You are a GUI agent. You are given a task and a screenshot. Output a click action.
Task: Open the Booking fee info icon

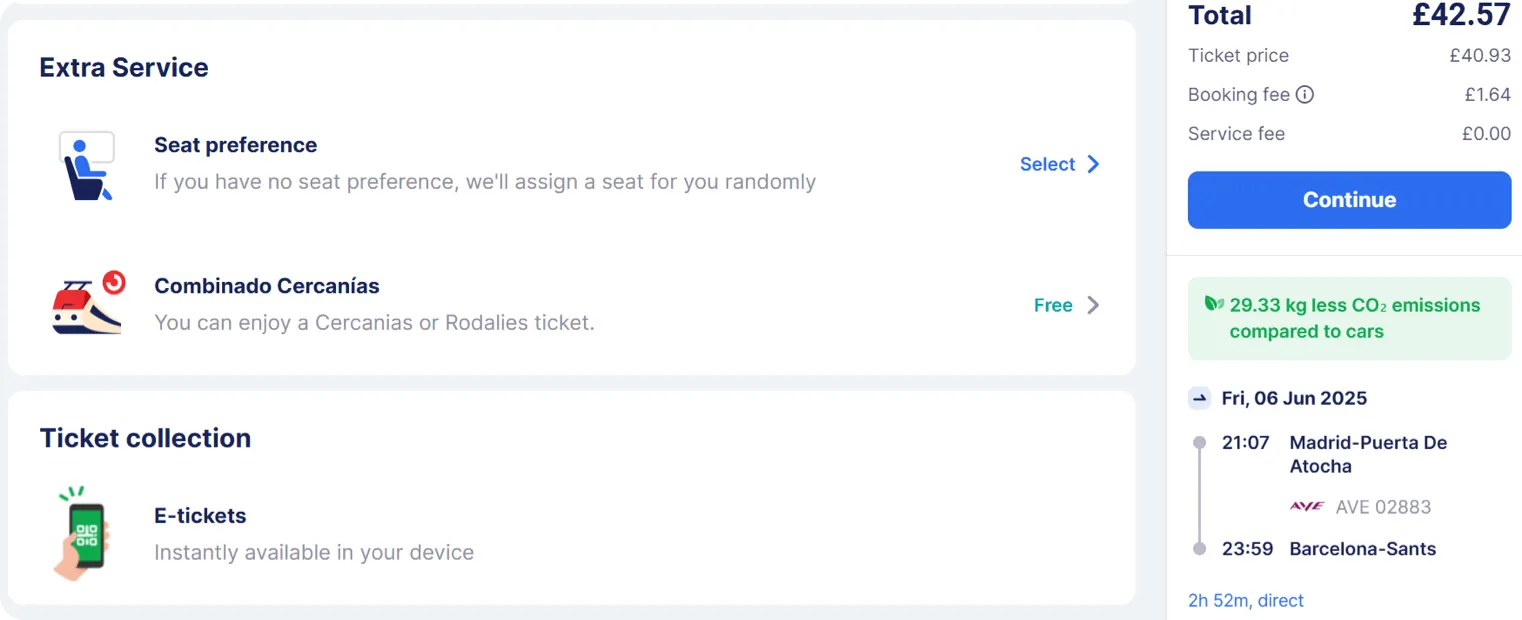(x=1305, y=95)
